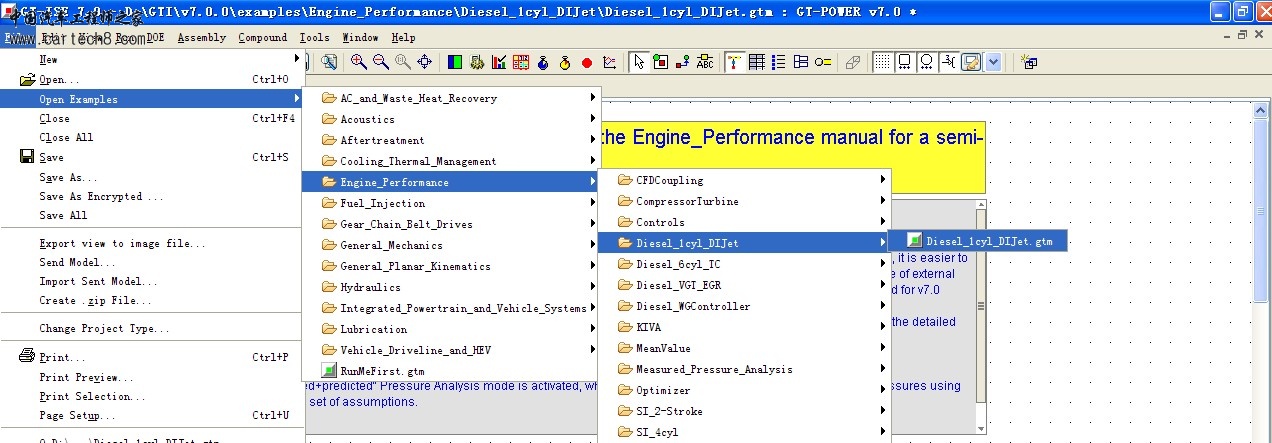Viewport: 1272px width, 443px height.
Task: Click the eraser icon in the toolbar
Action: click(852, 62)
